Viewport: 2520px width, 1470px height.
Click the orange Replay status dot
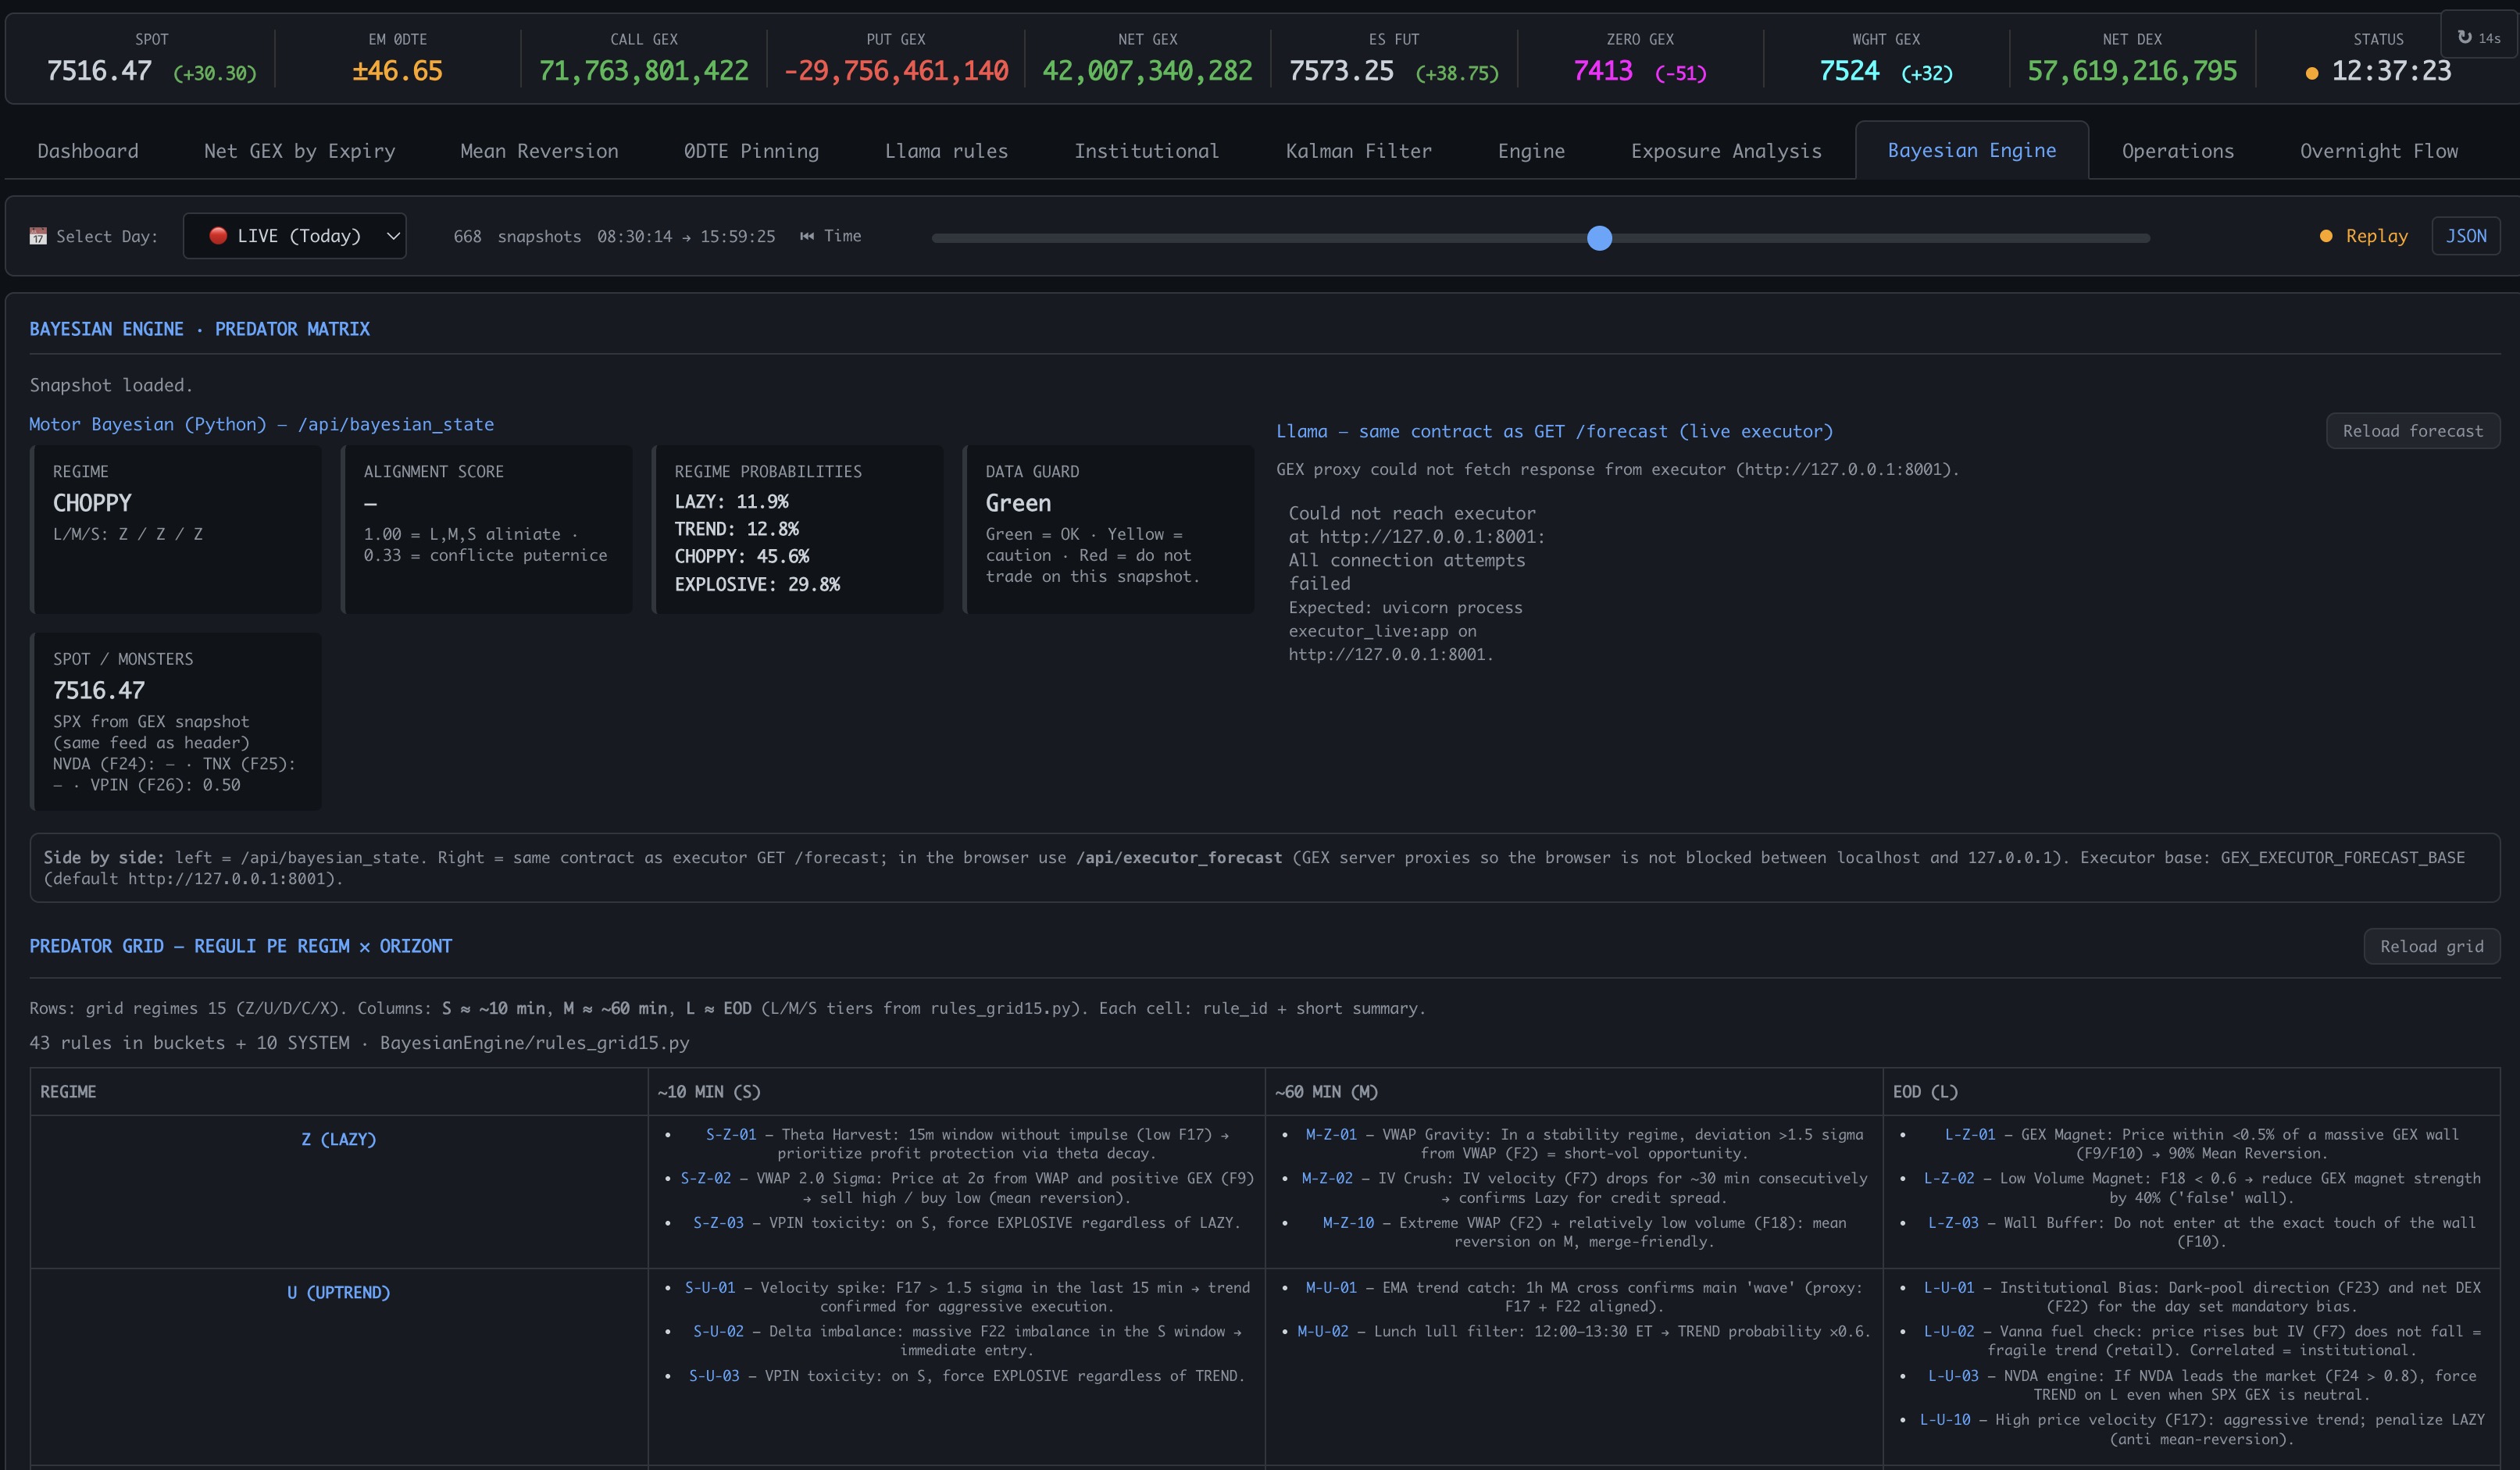pos(2326,236)
